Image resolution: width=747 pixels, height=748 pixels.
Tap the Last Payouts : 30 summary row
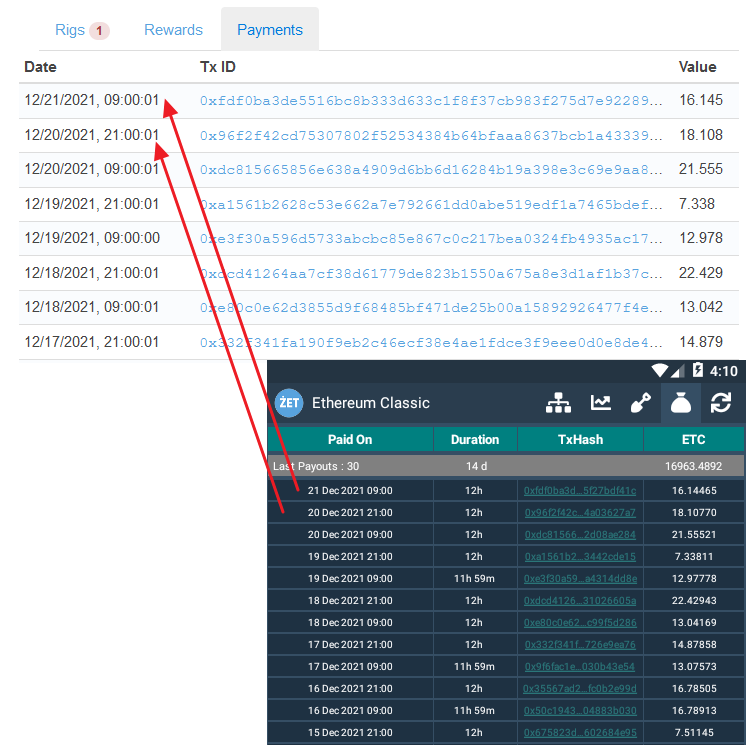tap(506, 466)
